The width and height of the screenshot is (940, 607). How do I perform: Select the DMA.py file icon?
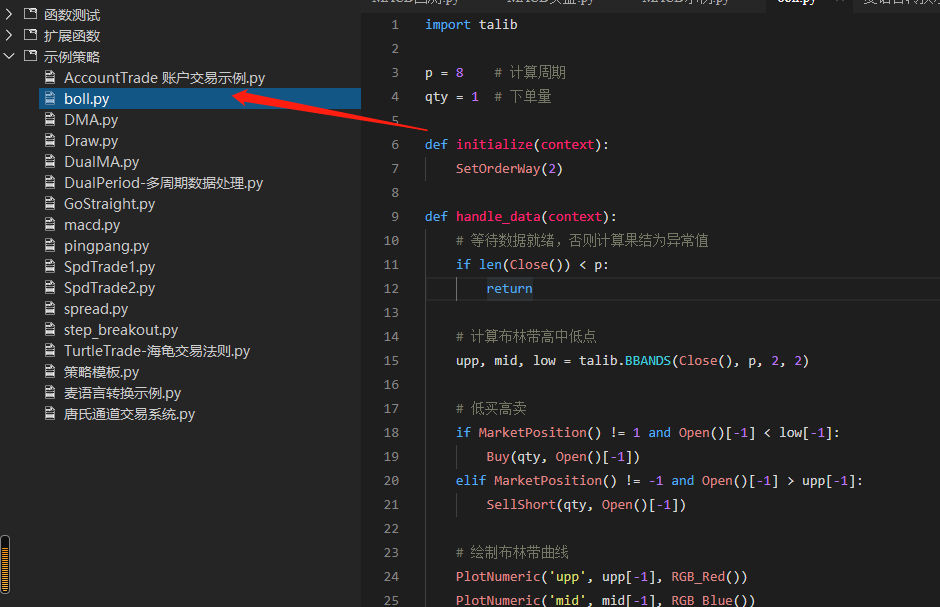tap(50, 119)
